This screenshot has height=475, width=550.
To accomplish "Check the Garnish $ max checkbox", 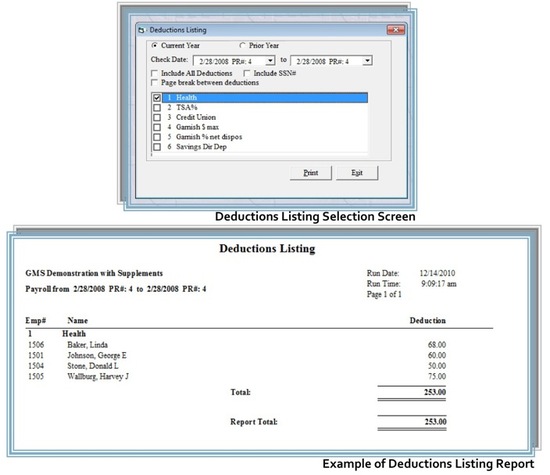I will tap(157, 127).
